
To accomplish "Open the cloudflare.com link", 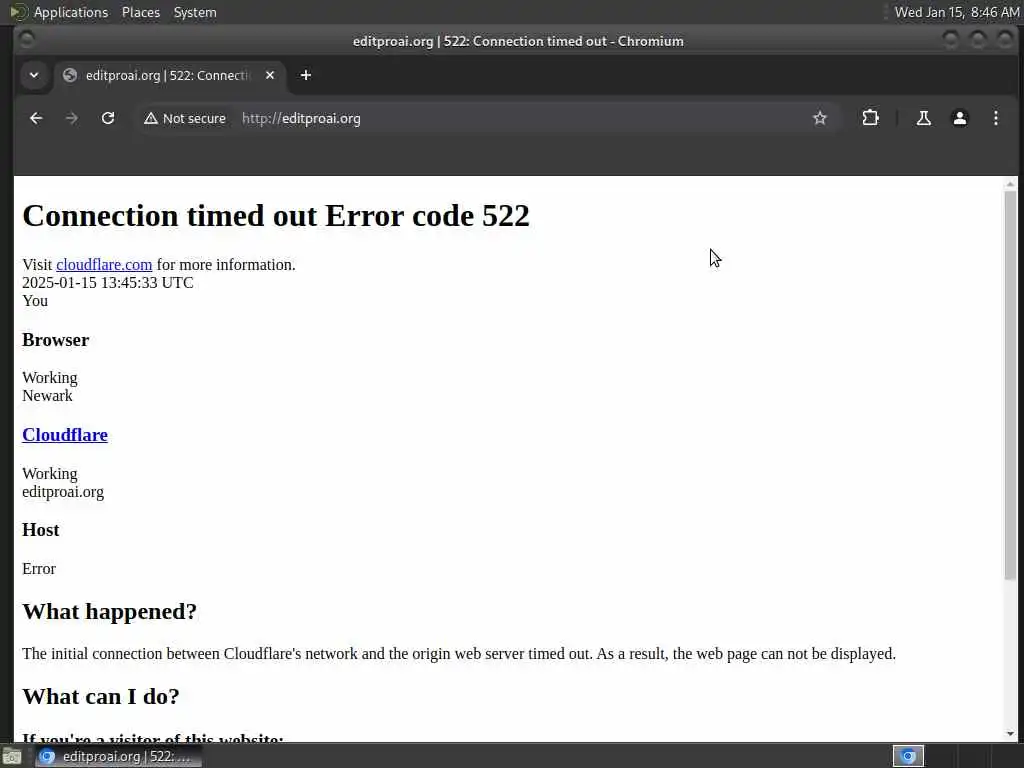I will (x=104, y=264).
